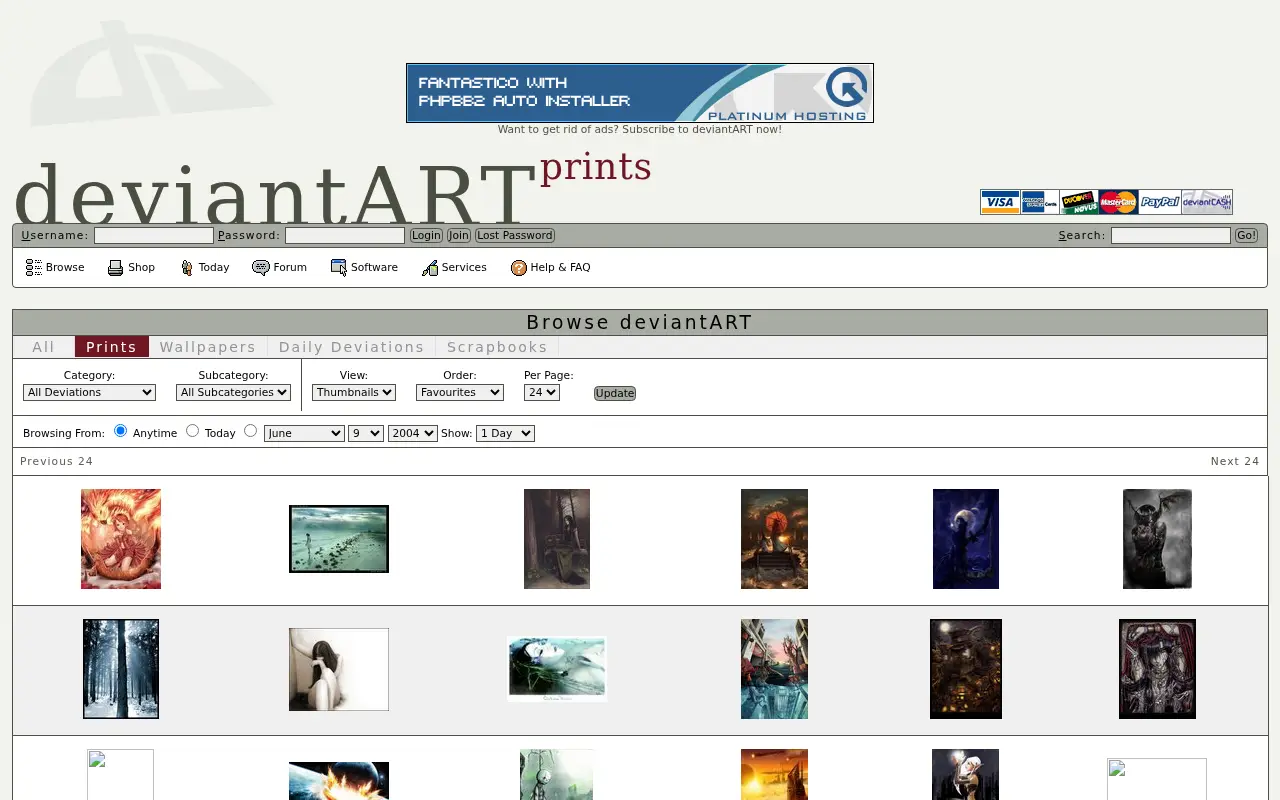Viewport: 1280px width, 800px height.
Task: Click the PayPal payment icon
Action: tap(1159, 202)
